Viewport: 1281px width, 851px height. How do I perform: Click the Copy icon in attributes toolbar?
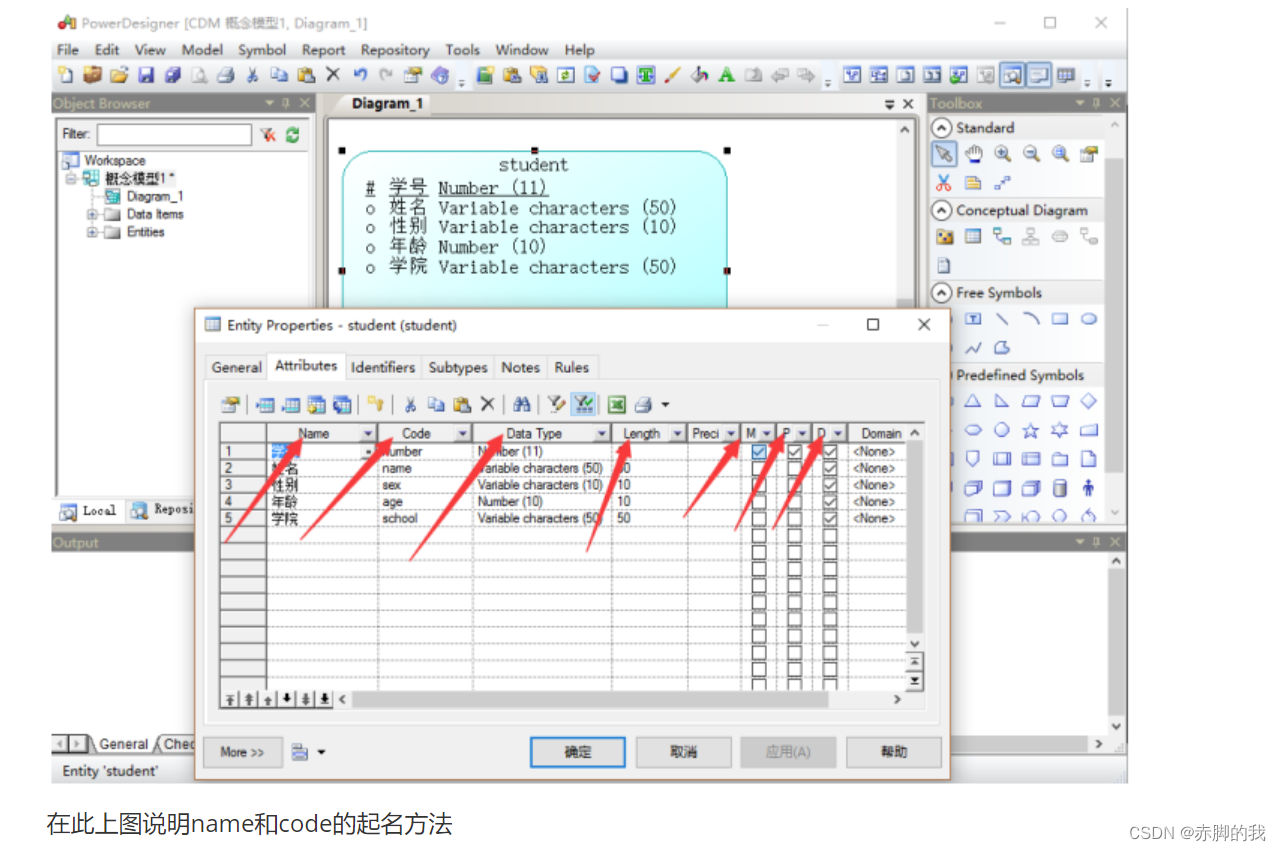pyautogui.click(x=435, y=404)
